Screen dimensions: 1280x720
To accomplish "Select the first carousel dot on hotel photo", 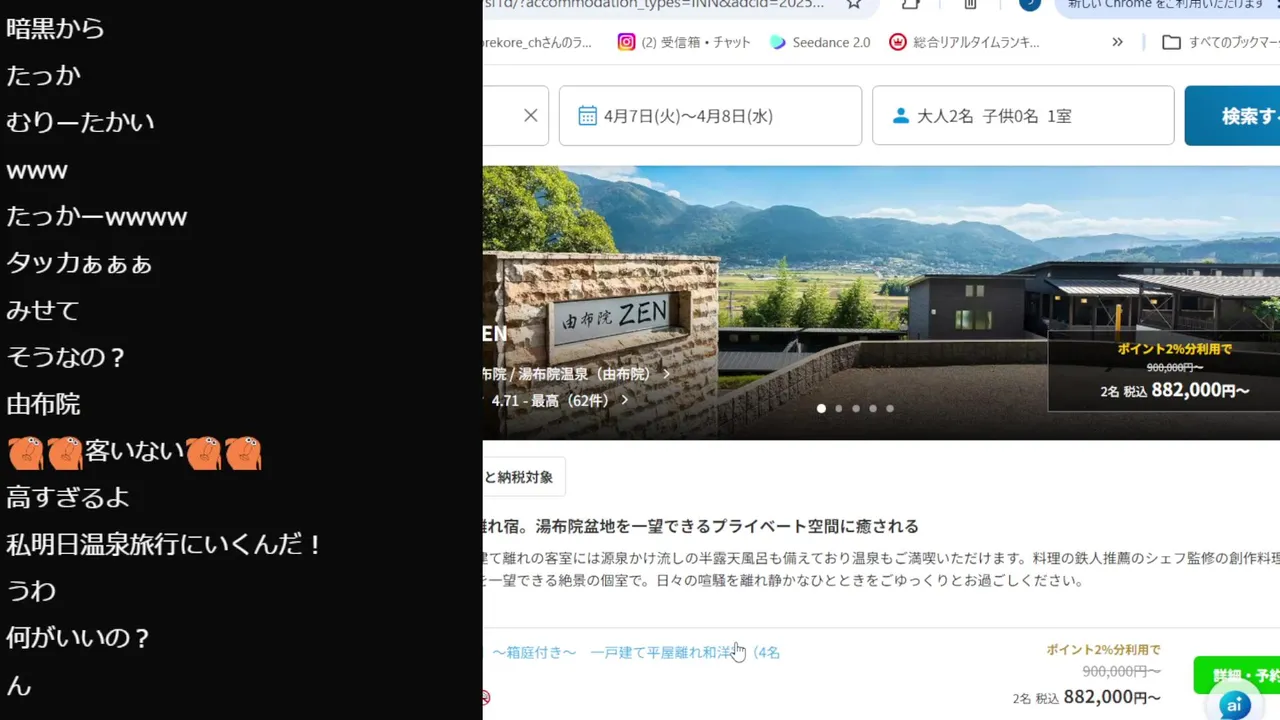I will pos(821,408).
